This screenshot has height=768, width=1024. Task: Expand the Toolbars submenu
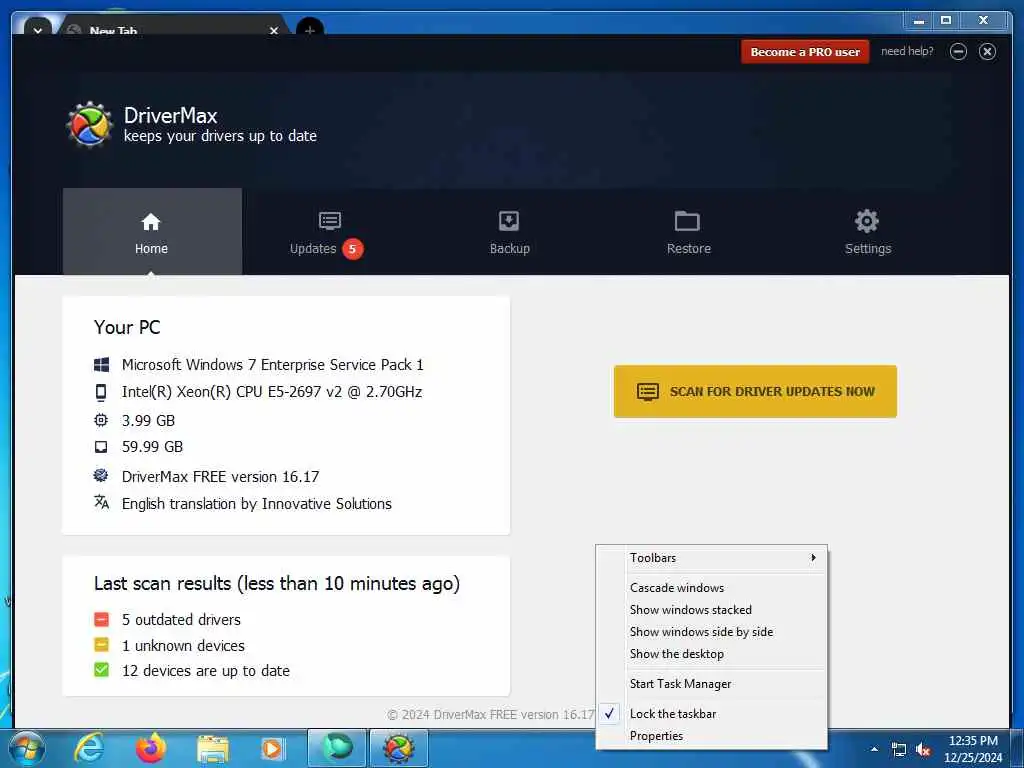712,558
